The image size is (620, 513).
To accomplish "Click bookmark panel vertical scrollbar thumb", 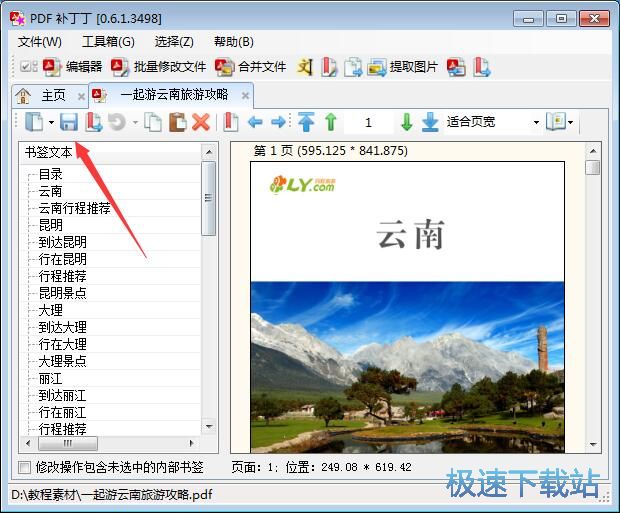I will click(x=209, y=198).
